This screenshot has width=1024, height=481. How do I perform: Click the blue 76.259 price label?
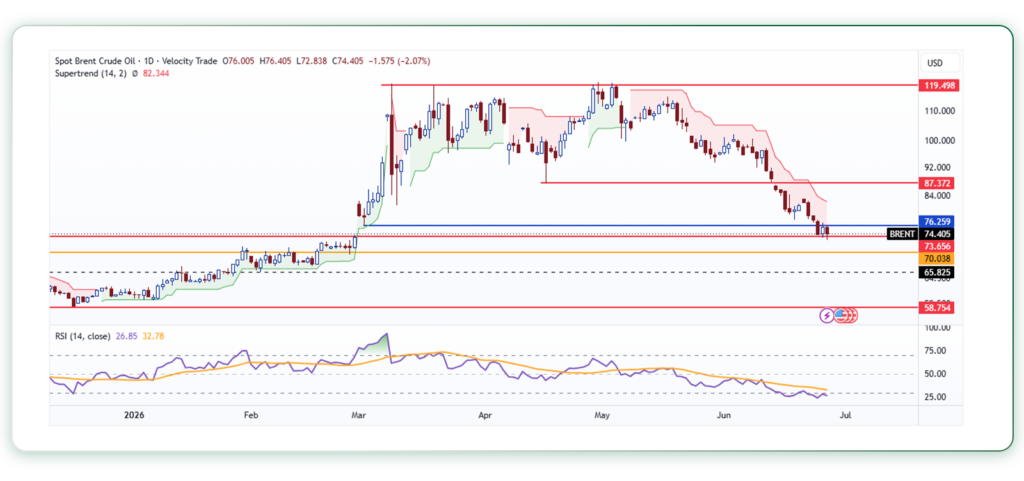936,221
